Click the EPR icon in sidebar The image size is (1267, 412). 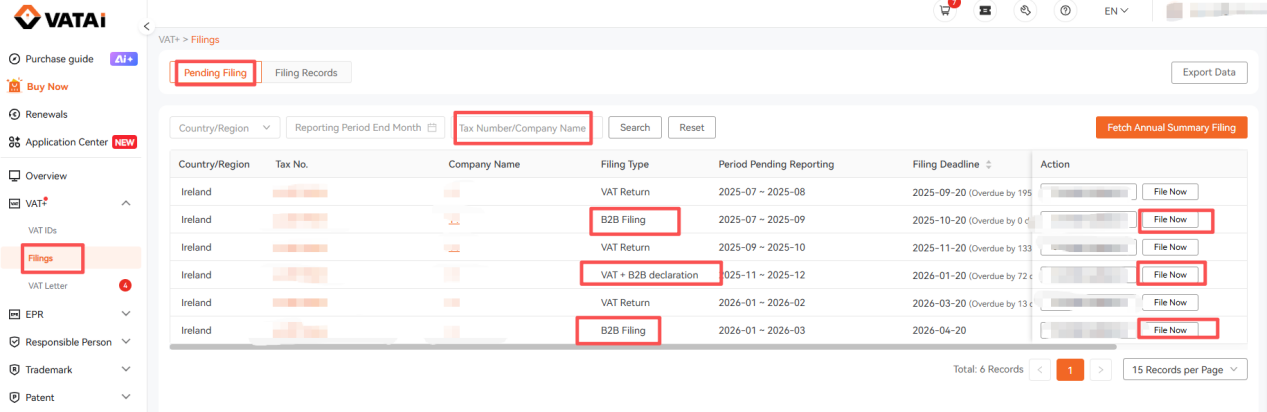coord(14,314)
